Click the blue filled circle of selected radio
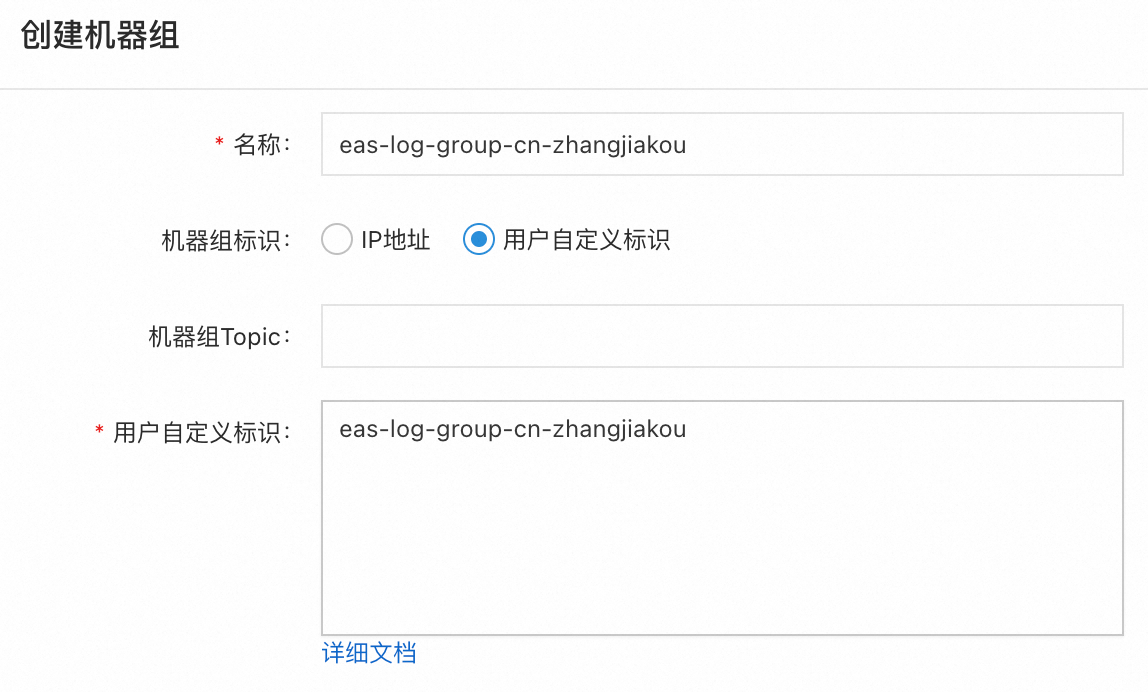The height and width of the screenshot is (692, 1148). click(479, 240)
